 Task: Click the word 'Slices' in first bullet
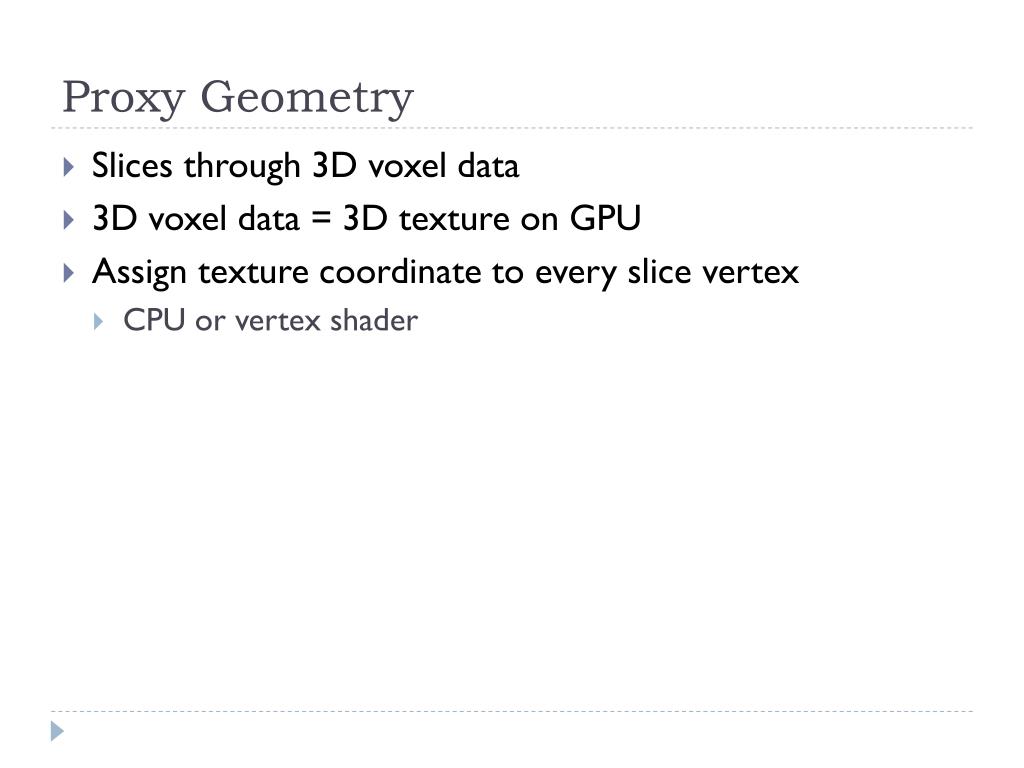coord(132,165)
